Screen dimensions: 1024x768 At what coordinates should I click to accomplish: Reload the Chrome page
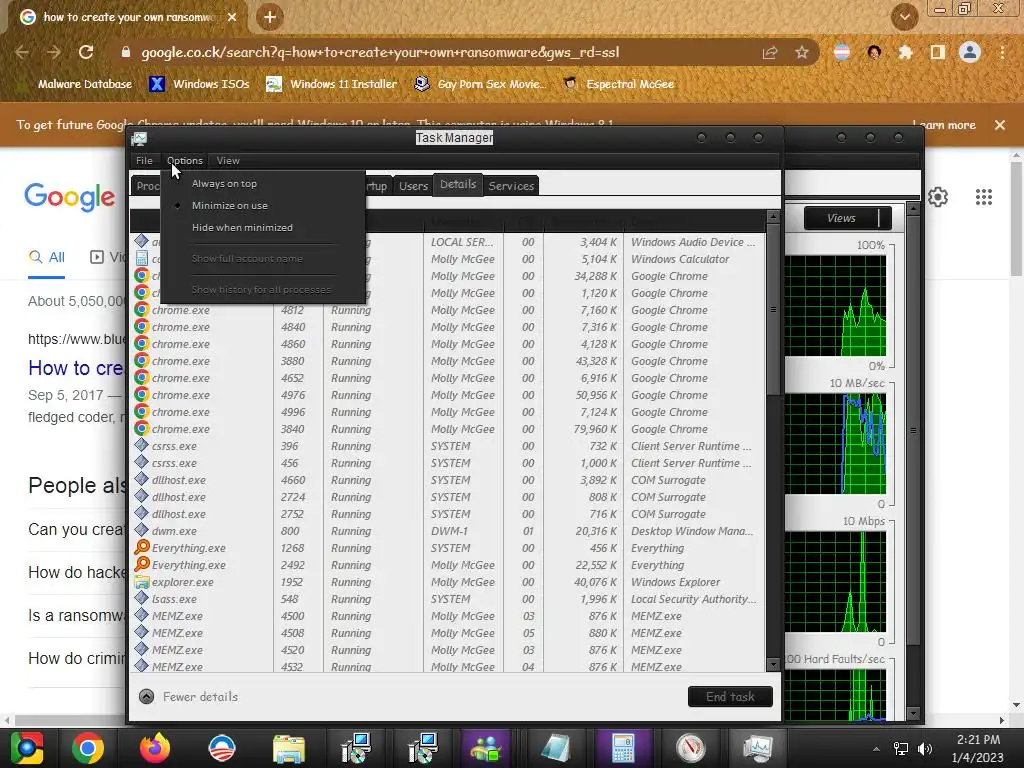pyautogui.click(x=86, y=52)
